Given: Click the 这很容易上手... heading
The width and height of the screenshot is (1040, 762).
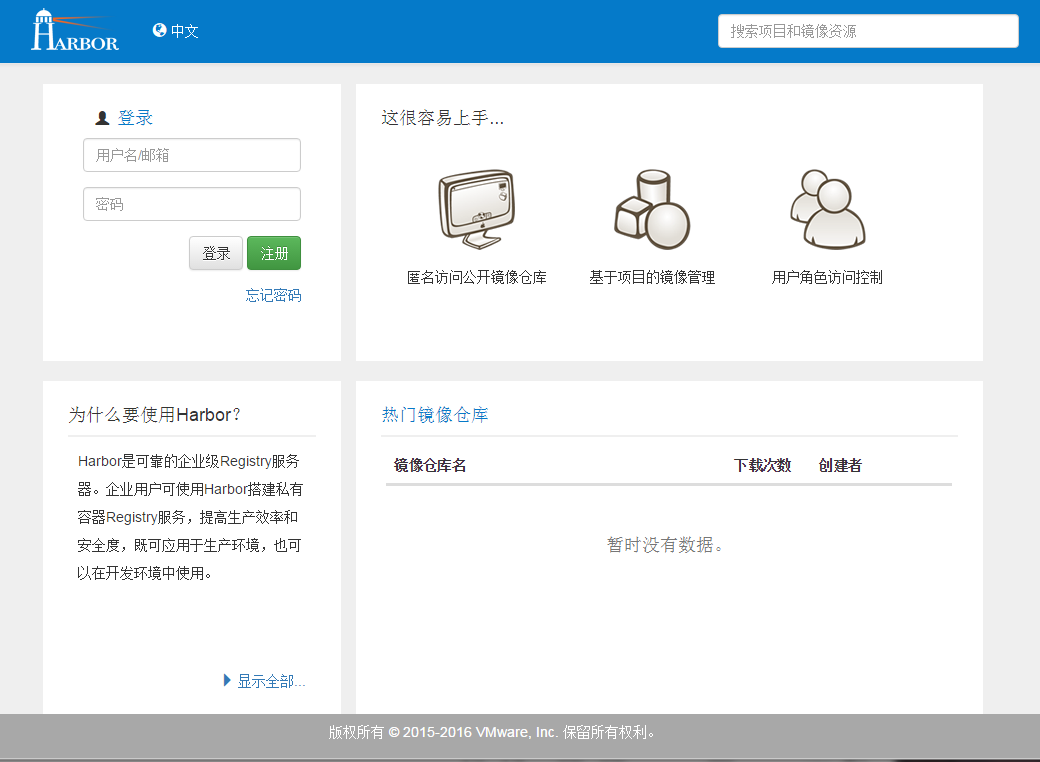Looking at the screenshot, I should click(x=442, y=118).
